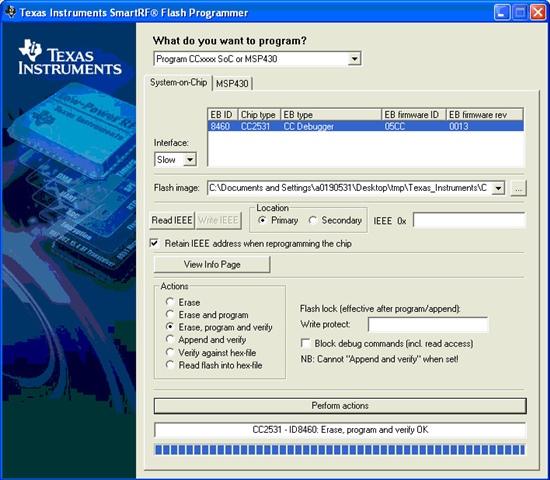Click the Texas Instruments title bar icon

10,12
